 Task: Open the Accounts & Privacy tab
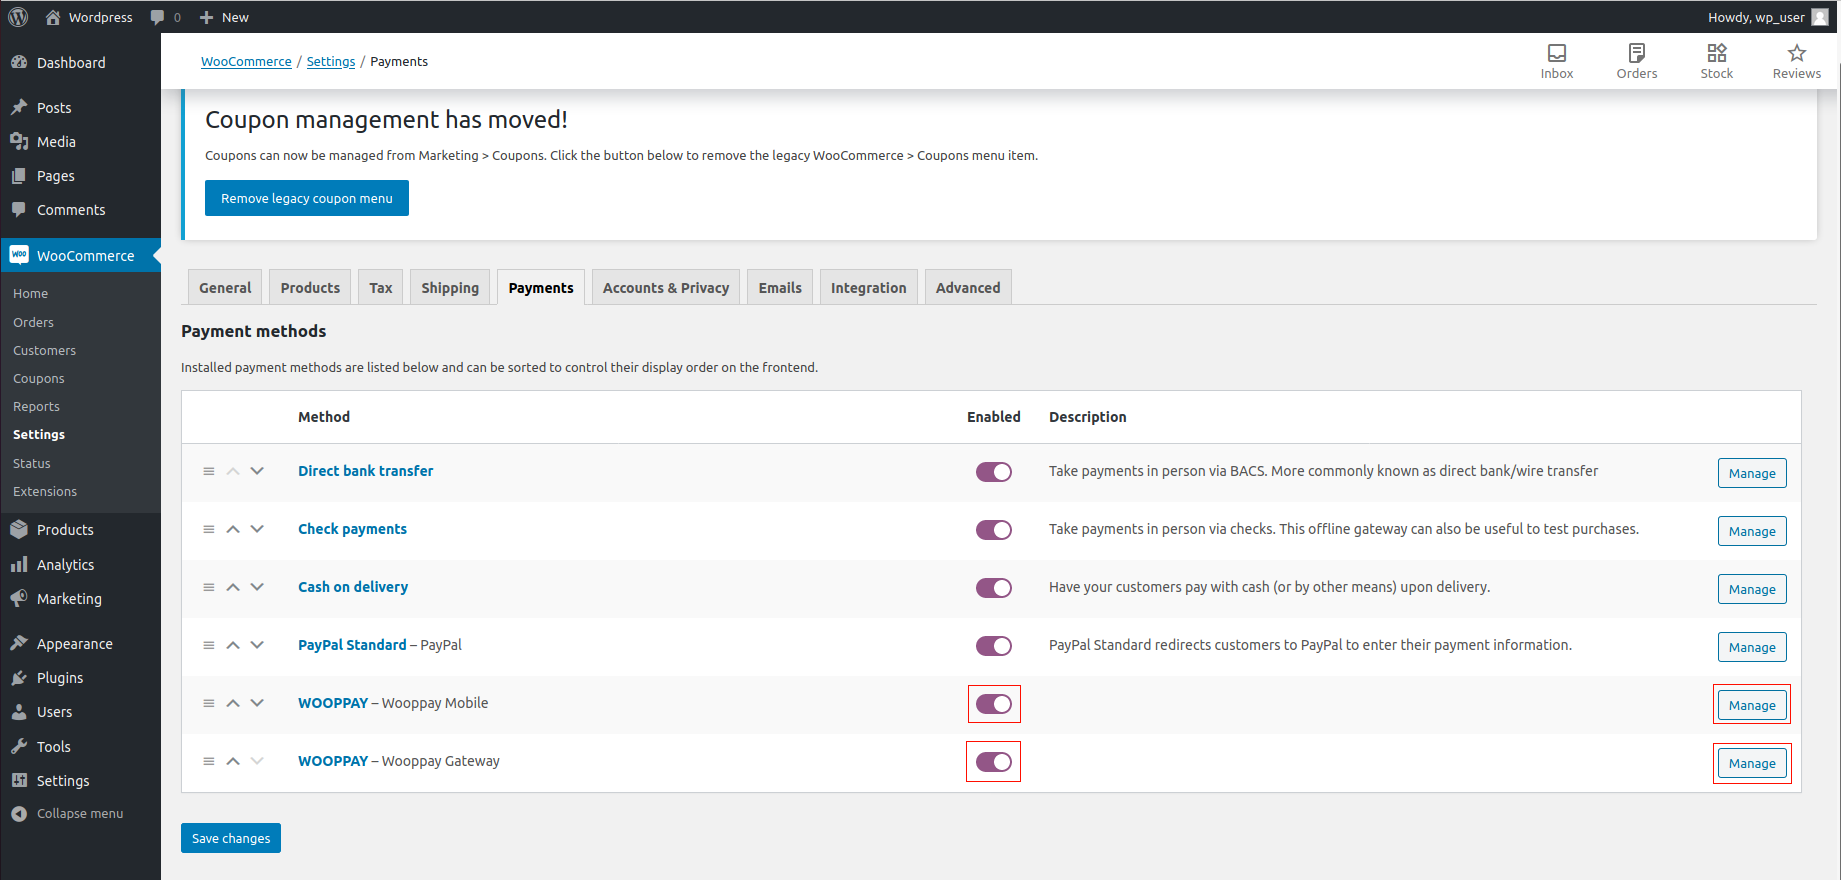click(666, 287)
